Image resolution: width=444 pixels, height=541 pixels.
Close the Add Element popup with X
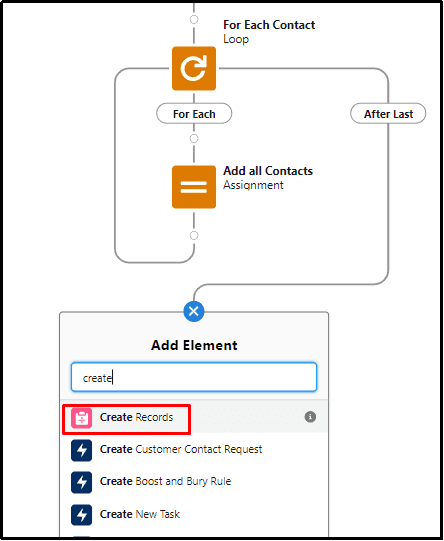click(194, 311)
